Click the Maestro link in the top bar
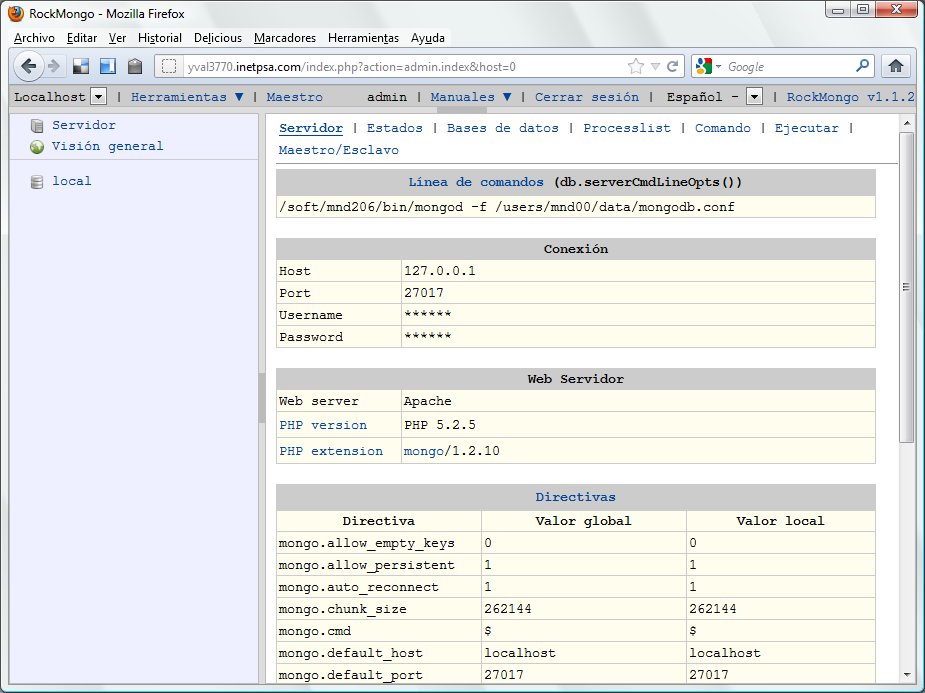 tap(294, 97)
